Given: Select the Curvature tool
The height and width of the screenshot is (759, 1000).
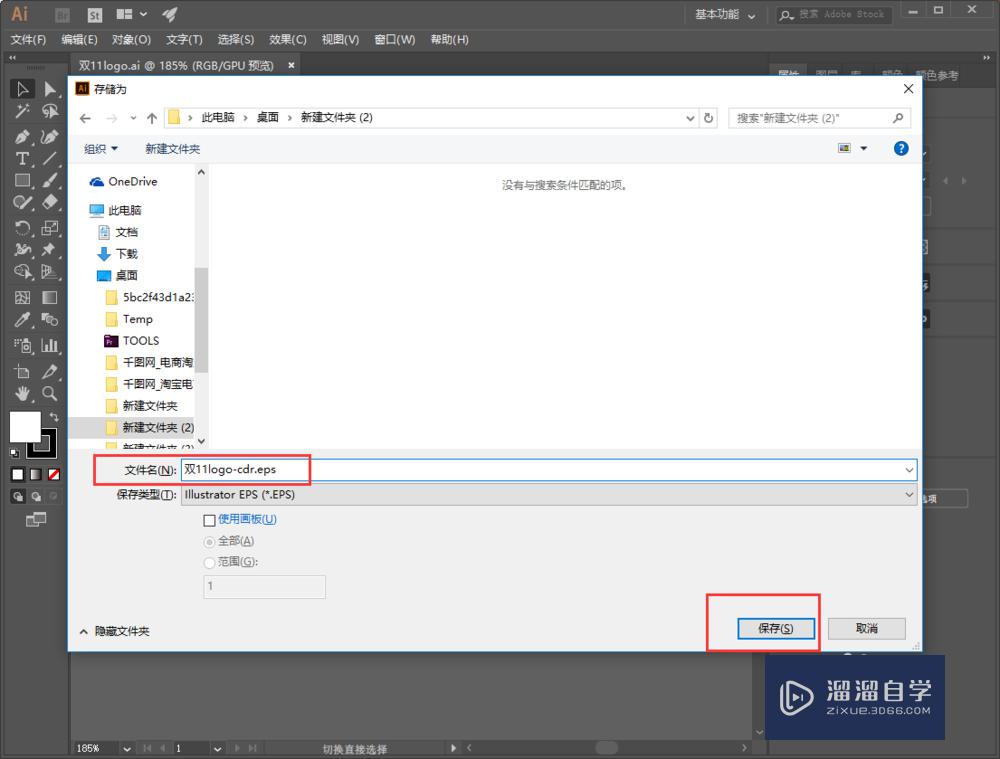Looking at the screenshot, I should tap(49, 136).
